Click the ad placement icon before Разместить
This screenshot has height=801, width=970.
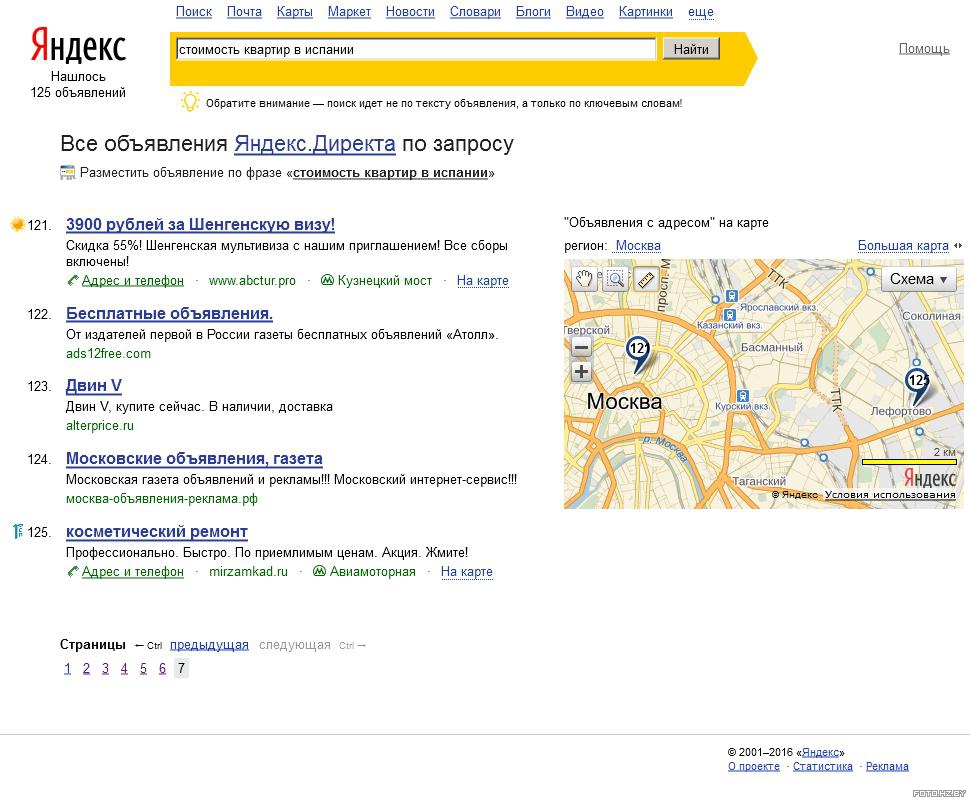coord(67,173)
